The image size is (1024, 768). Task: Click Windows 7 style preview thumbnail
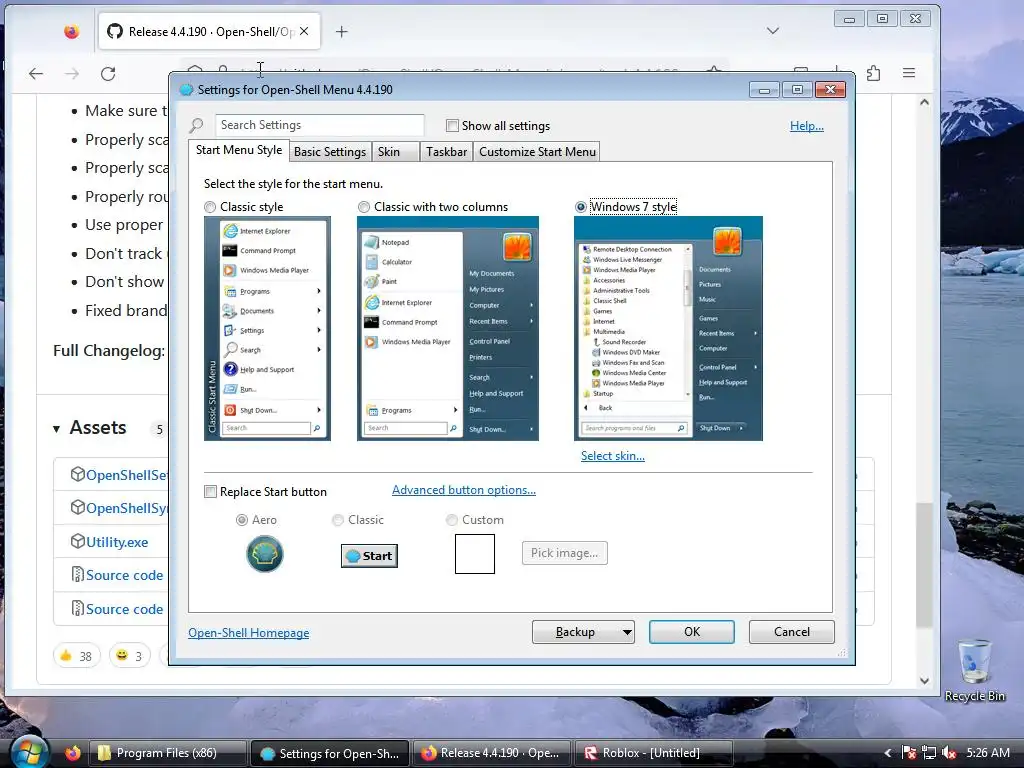point(668,328)
